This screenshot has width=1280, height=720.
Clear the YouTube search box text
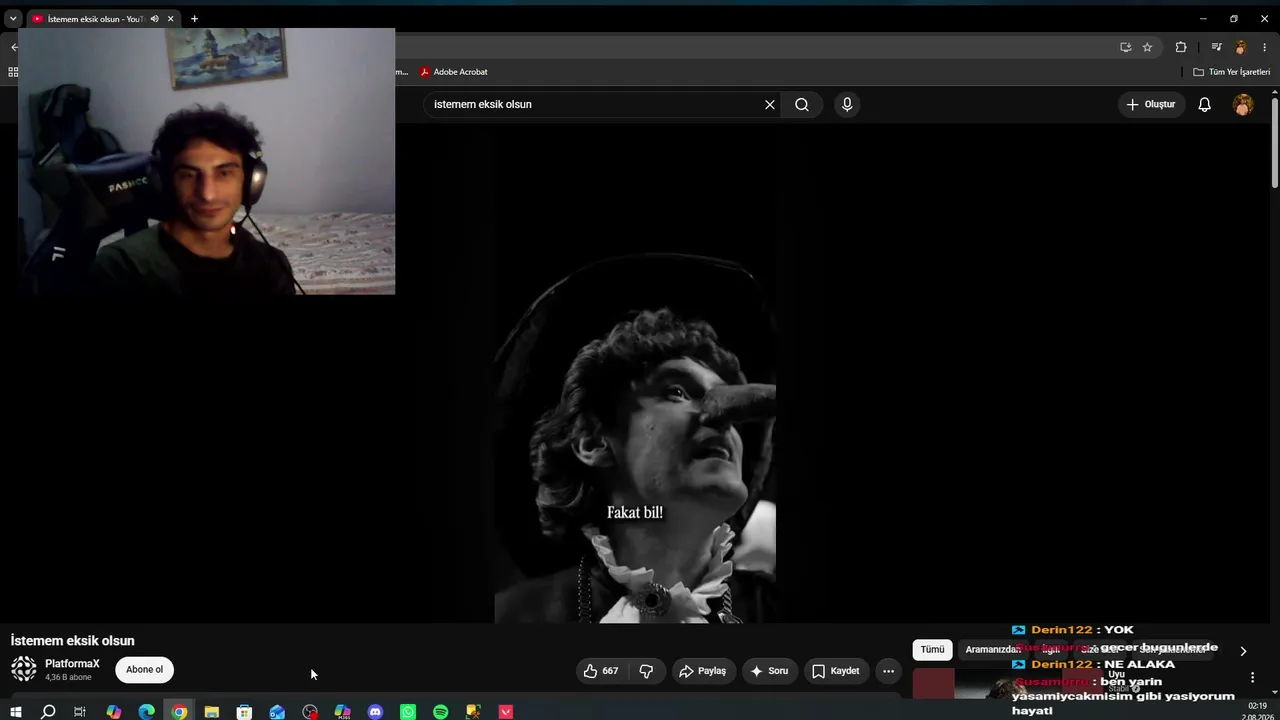770,104
